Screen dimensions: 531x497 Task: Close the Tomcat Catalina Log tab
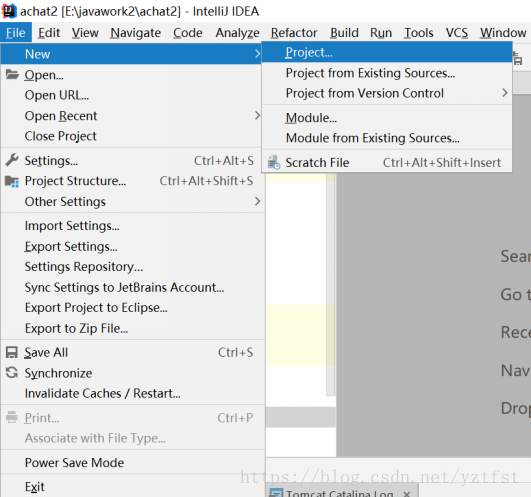[x=407, y=494]
